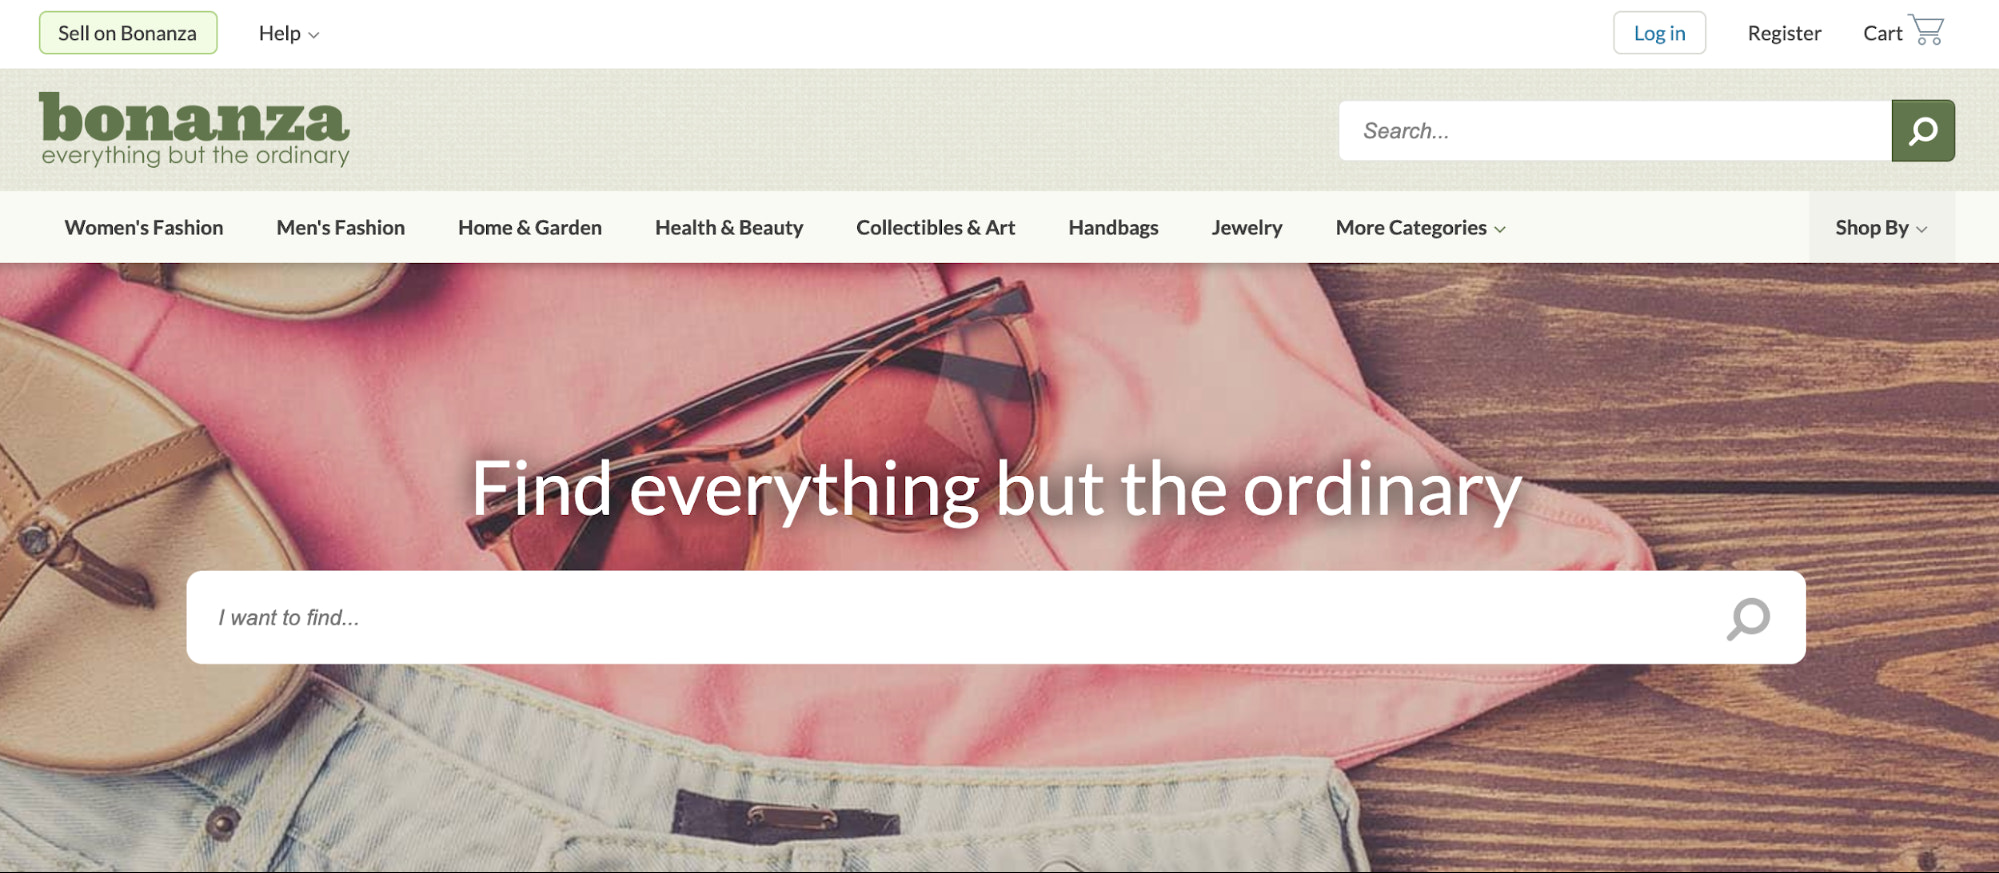Click the green header search magnifier button
The image size is (1999, 873).
tap(1922, 131)
